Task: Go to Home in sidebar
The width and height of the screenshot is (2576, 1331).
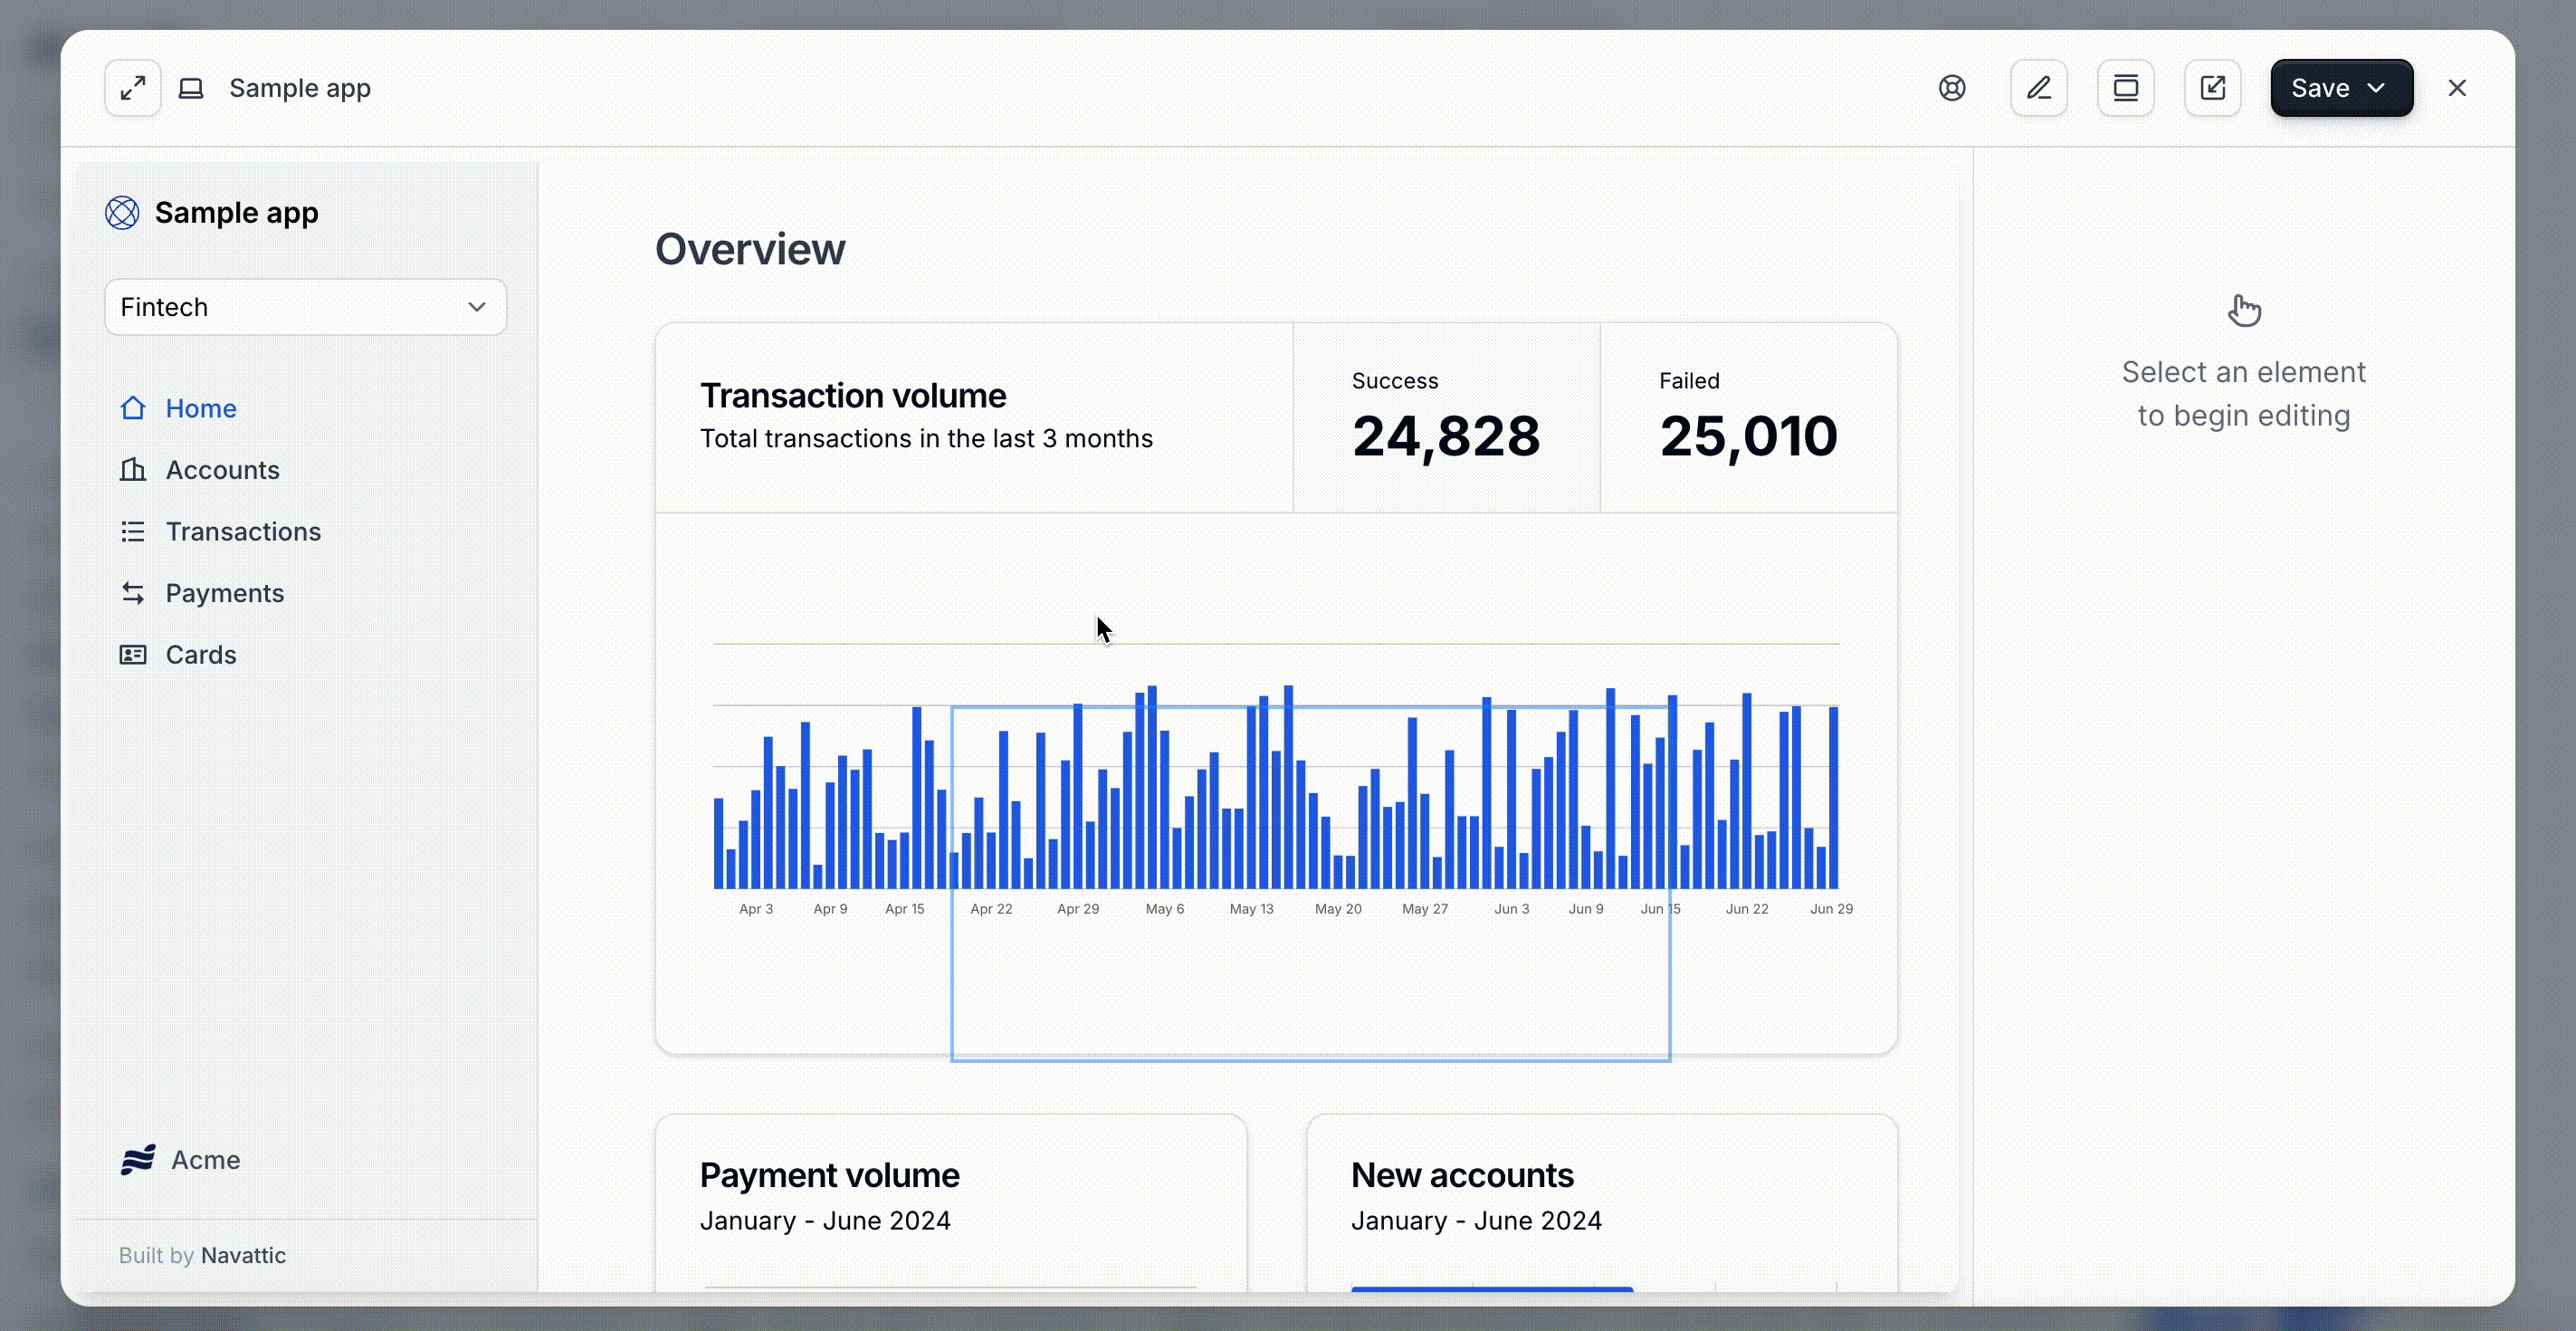Action: coord(201,408)
